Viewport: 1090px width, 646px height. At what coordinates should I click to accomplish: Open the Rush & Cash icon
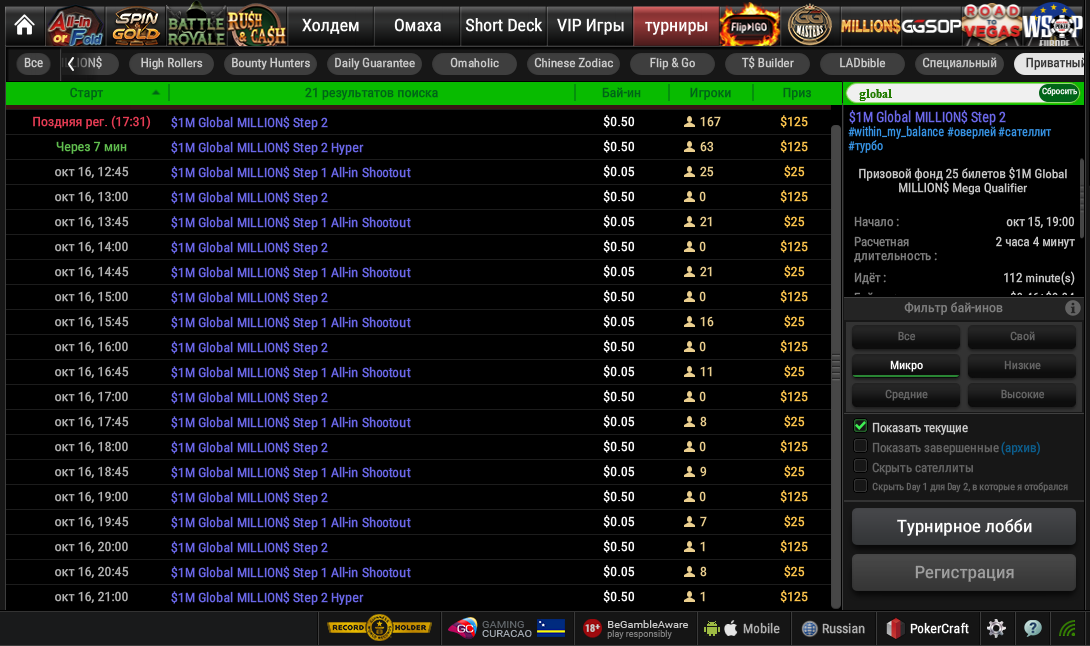pyautogui.click(x=256, y=25)
